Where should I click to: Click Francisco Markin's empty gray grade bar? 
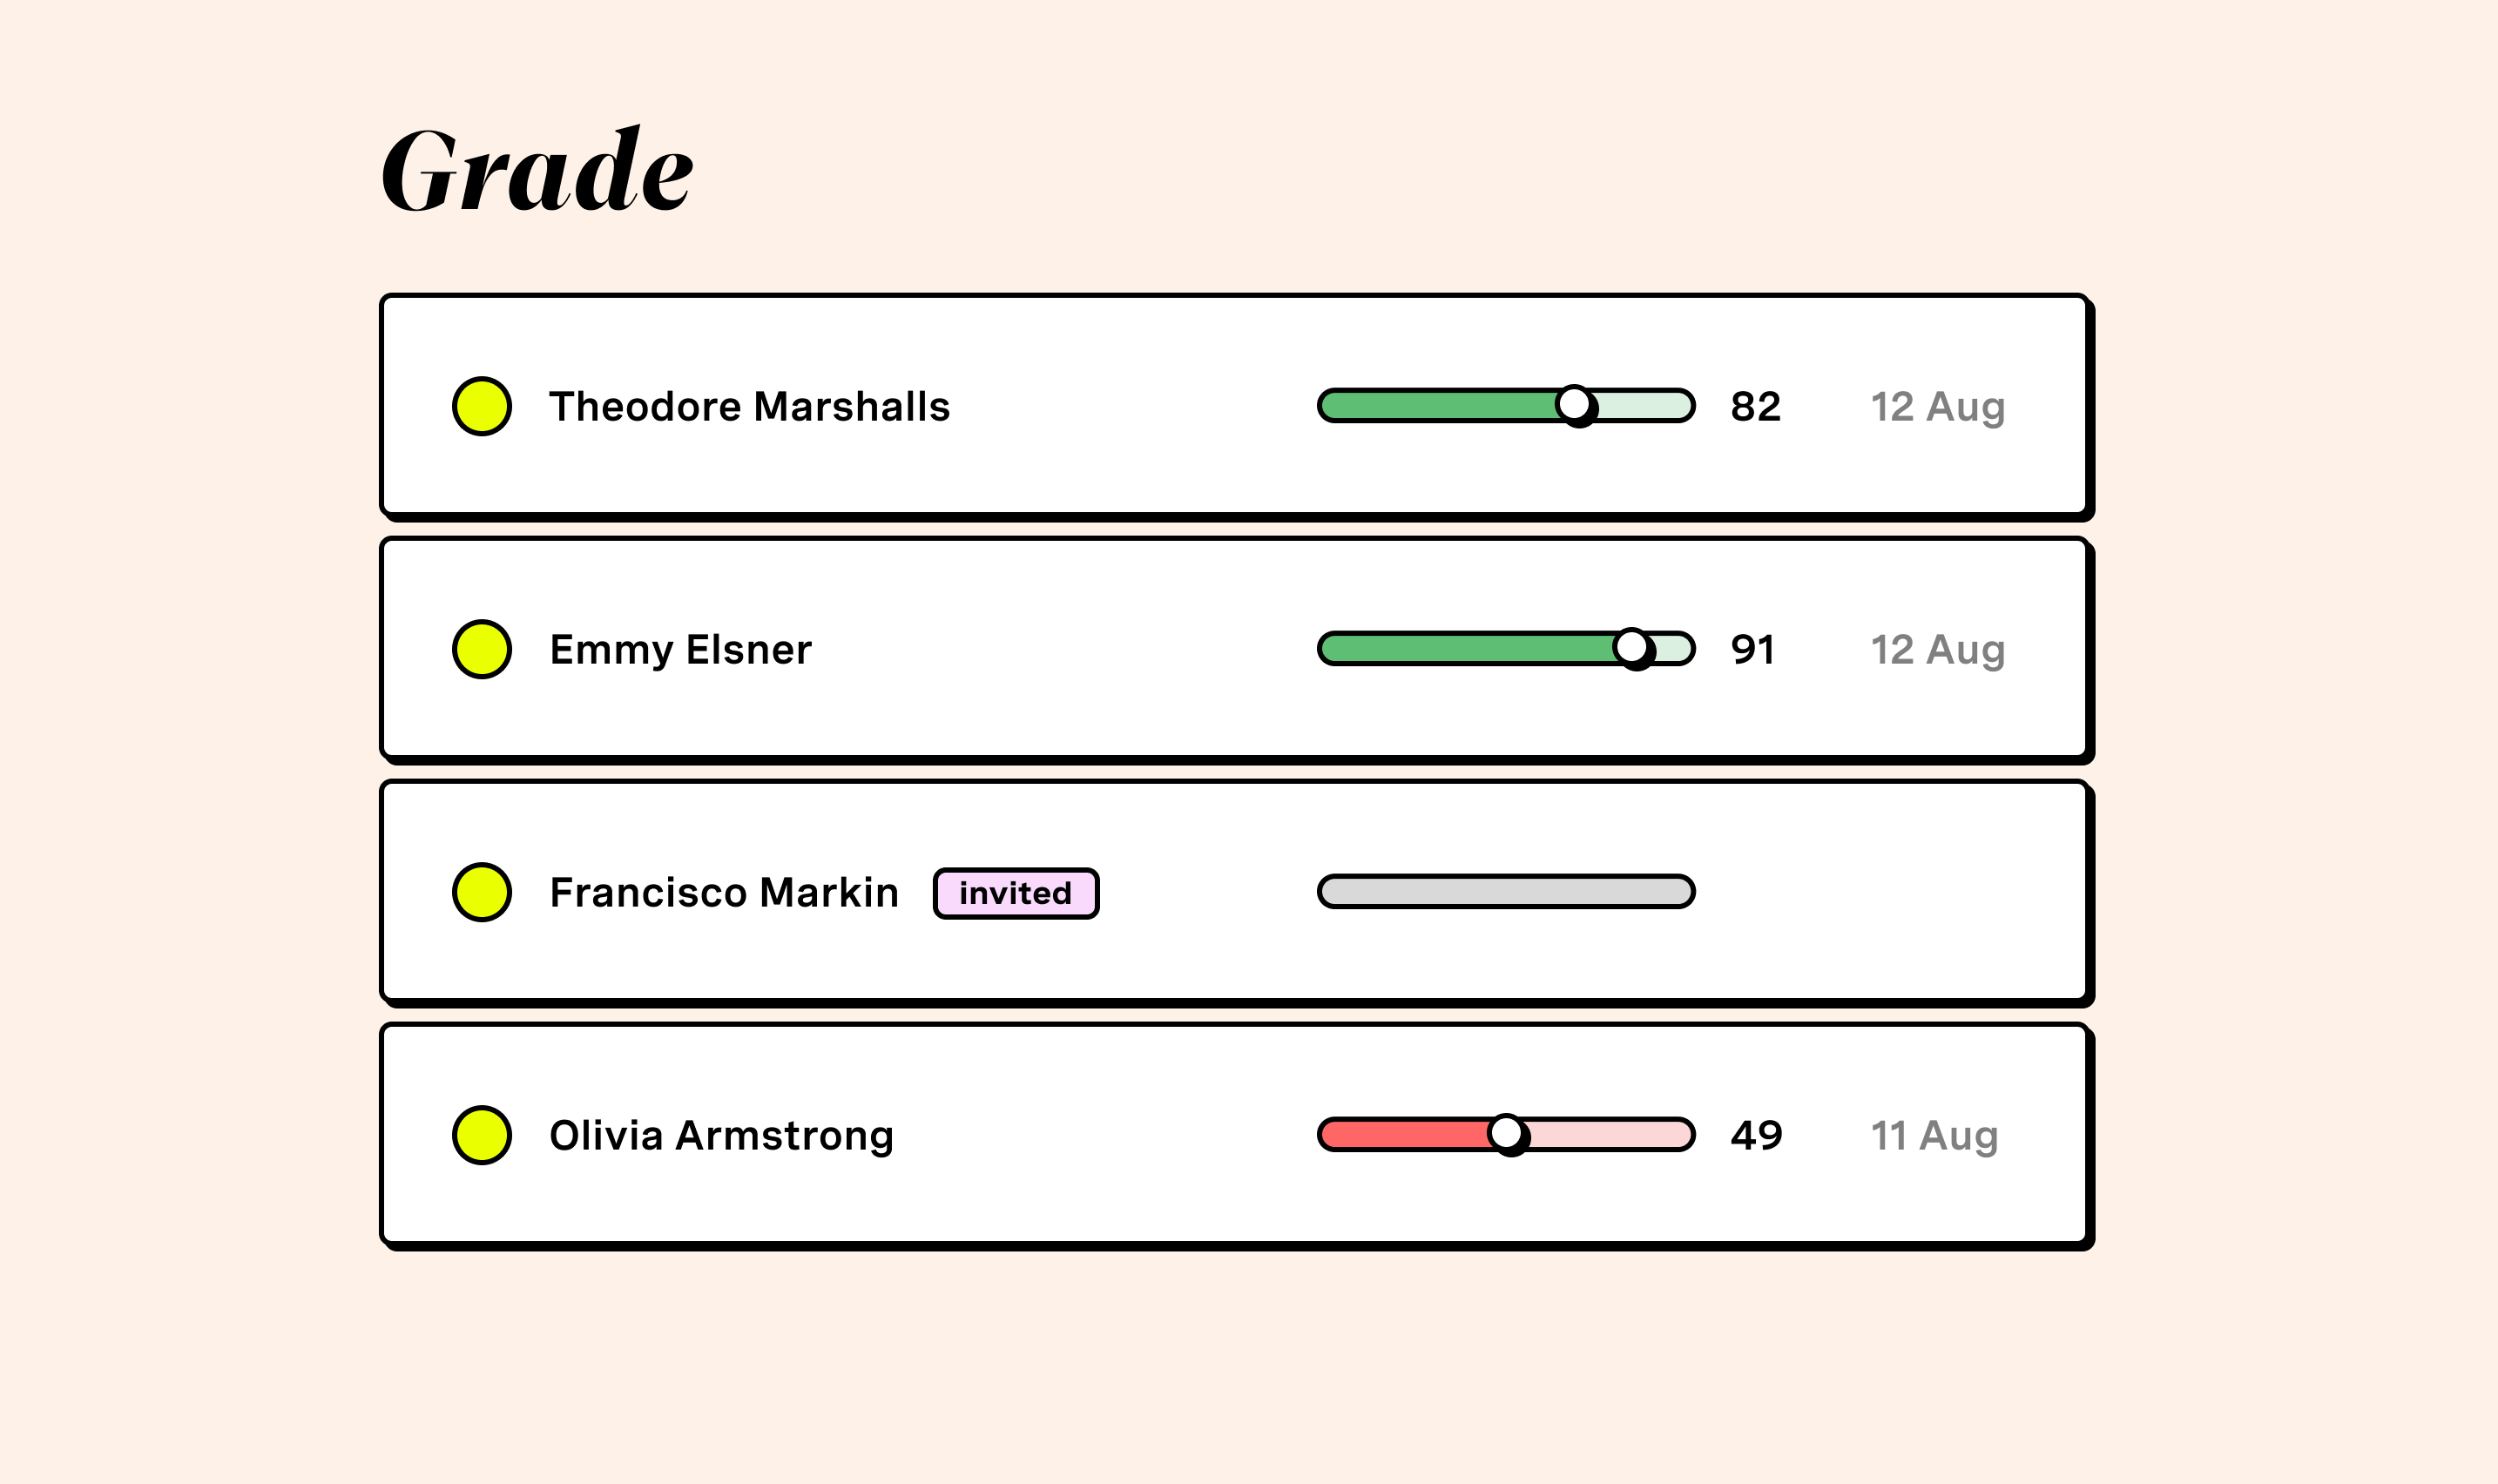pyautogui.click(x=1506, y=891)
